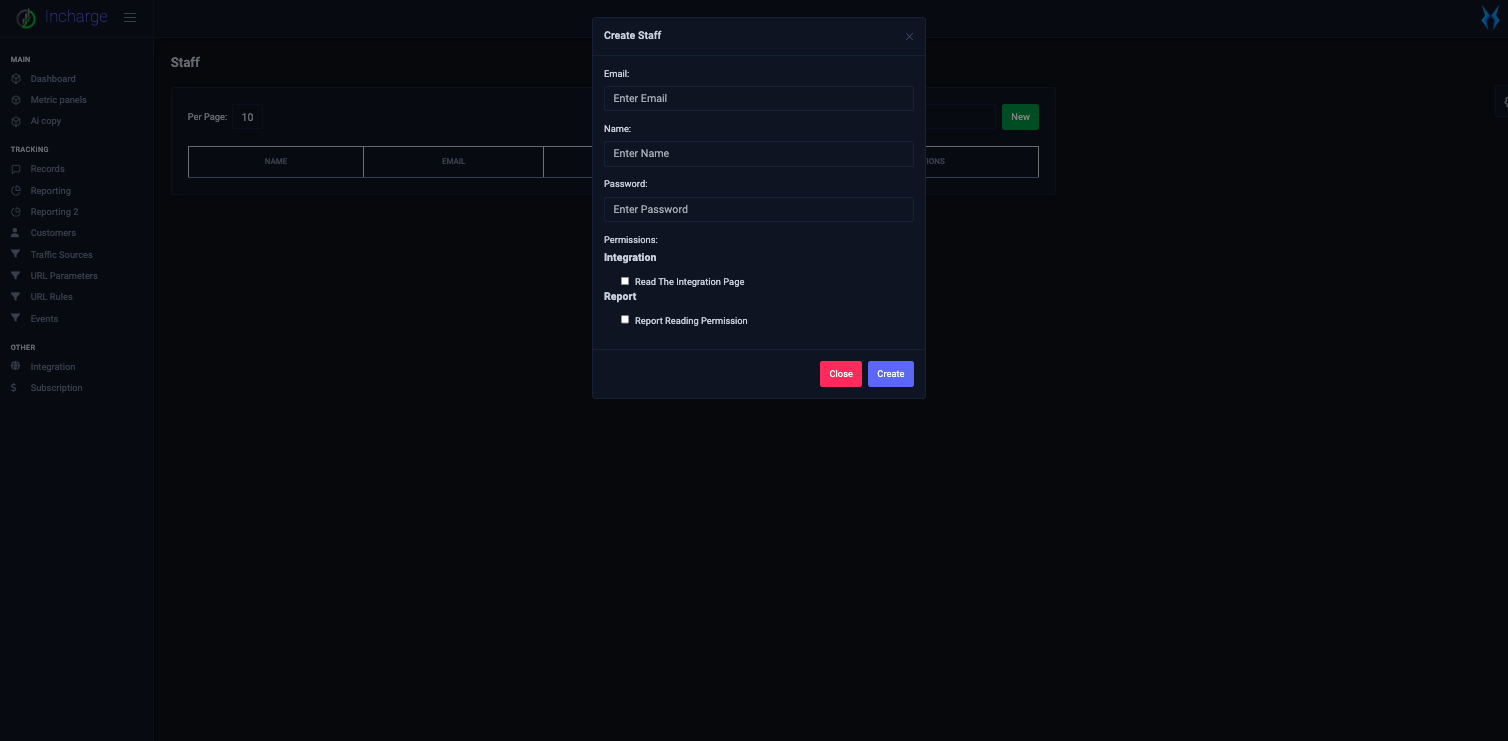Click the Ai copy icon in sidebar

[x=16, y=121]
